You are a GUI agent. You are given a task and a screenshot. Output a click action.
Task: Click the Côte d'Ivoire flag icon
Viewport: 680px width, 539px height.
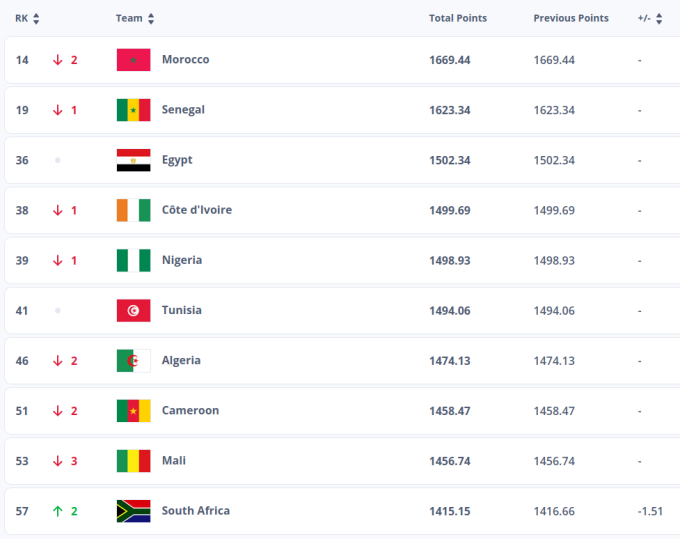tap(133, 210)
